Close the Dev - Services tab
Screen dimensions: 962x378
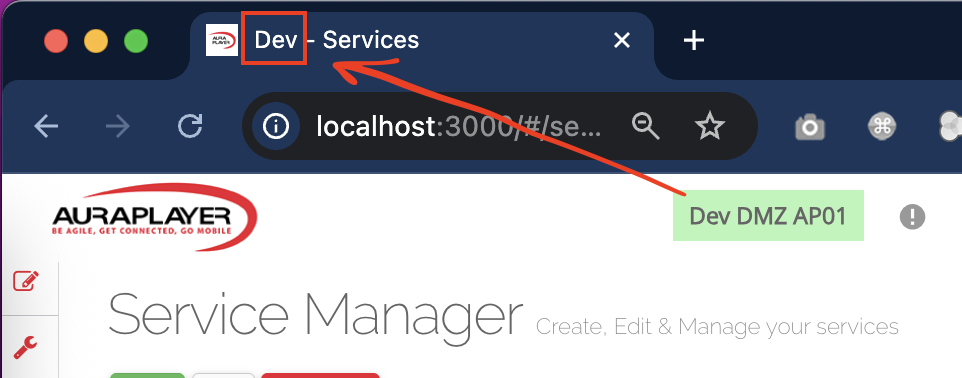tap(622, 40)
